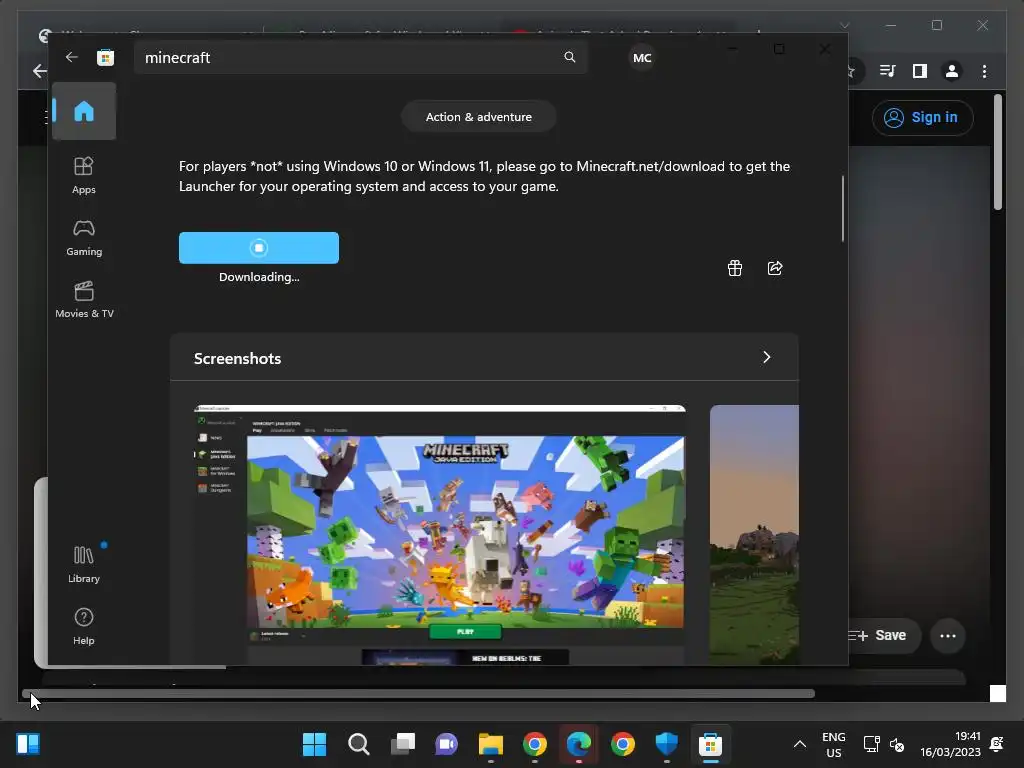Show hidden system tray icons

(x=799, y=744)
